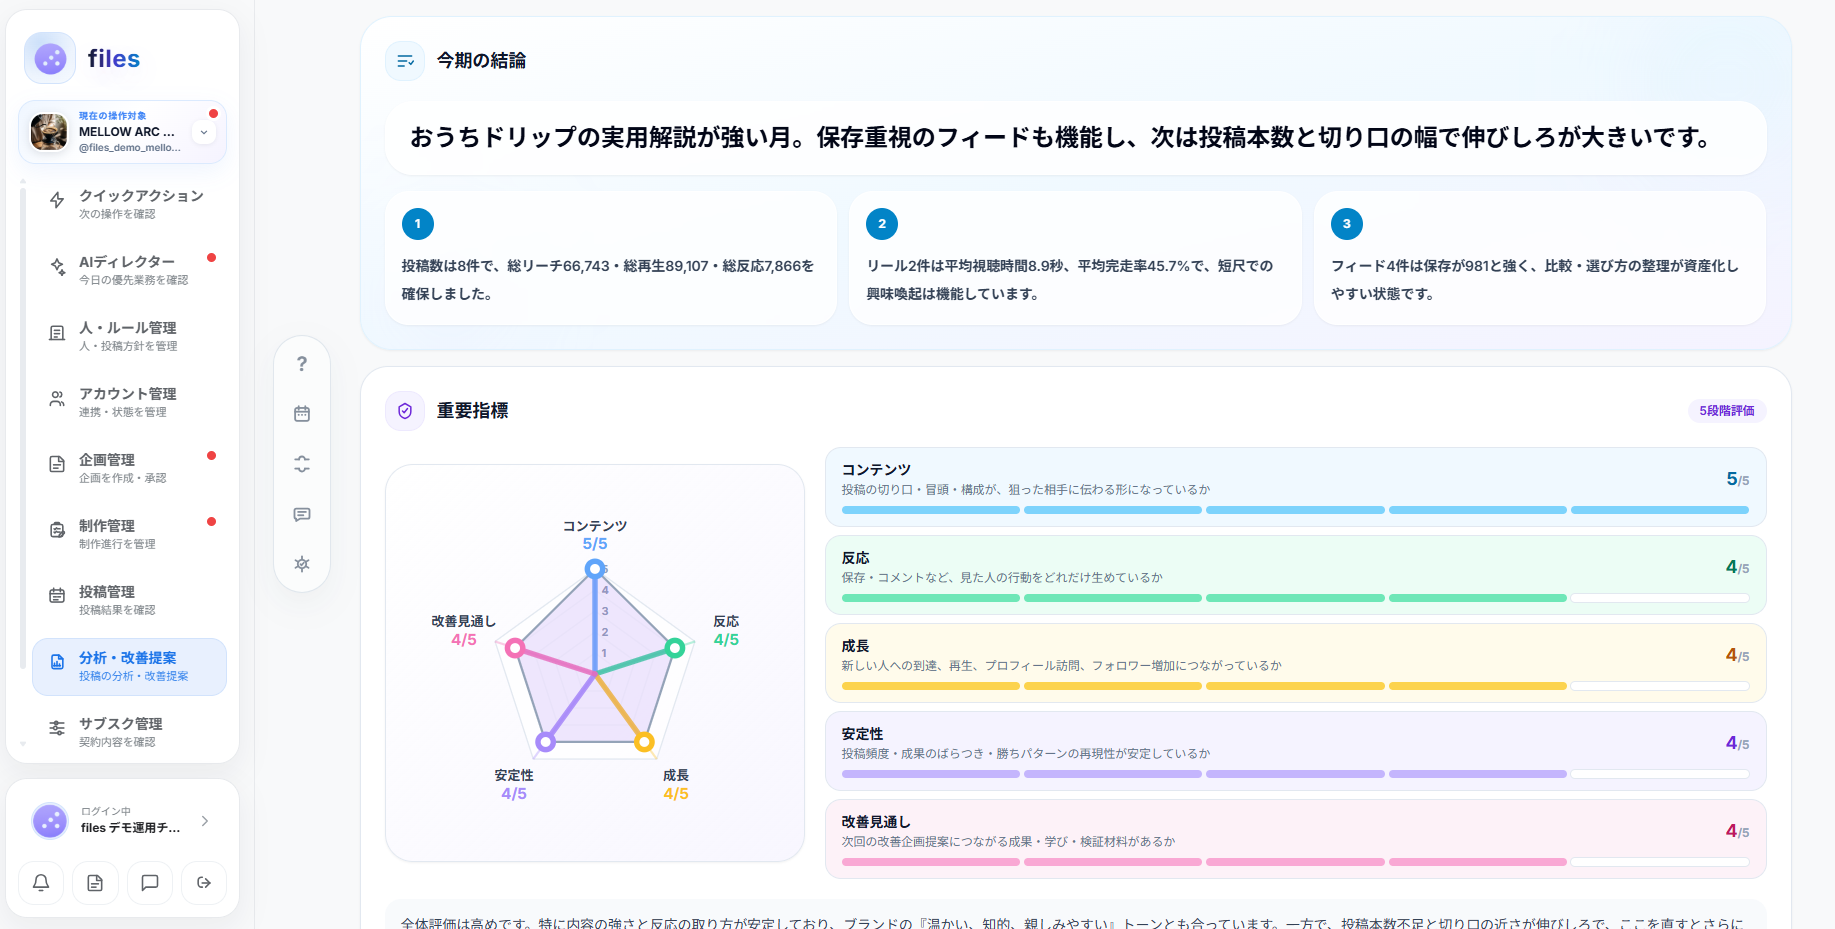Click the MELLOW ARC account avatar thumbnail
Viewport: 1835px width, 929px height.
[49, 132]
